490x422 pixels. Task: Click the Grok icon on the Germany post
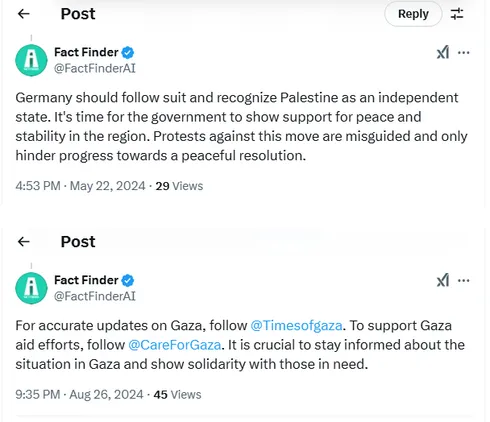pyautogui.click(x=443, y=53)
